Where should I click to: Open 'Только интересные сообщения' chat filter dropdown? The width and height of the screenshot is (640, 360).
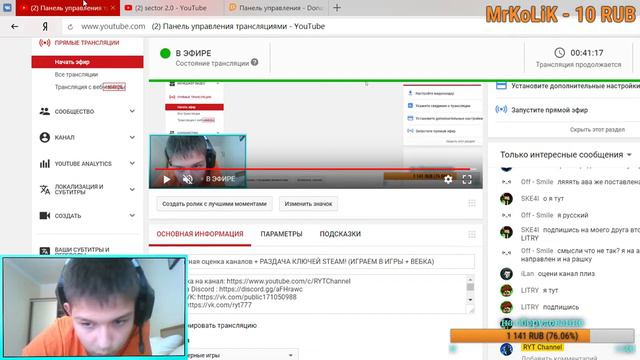pos(566,155)
